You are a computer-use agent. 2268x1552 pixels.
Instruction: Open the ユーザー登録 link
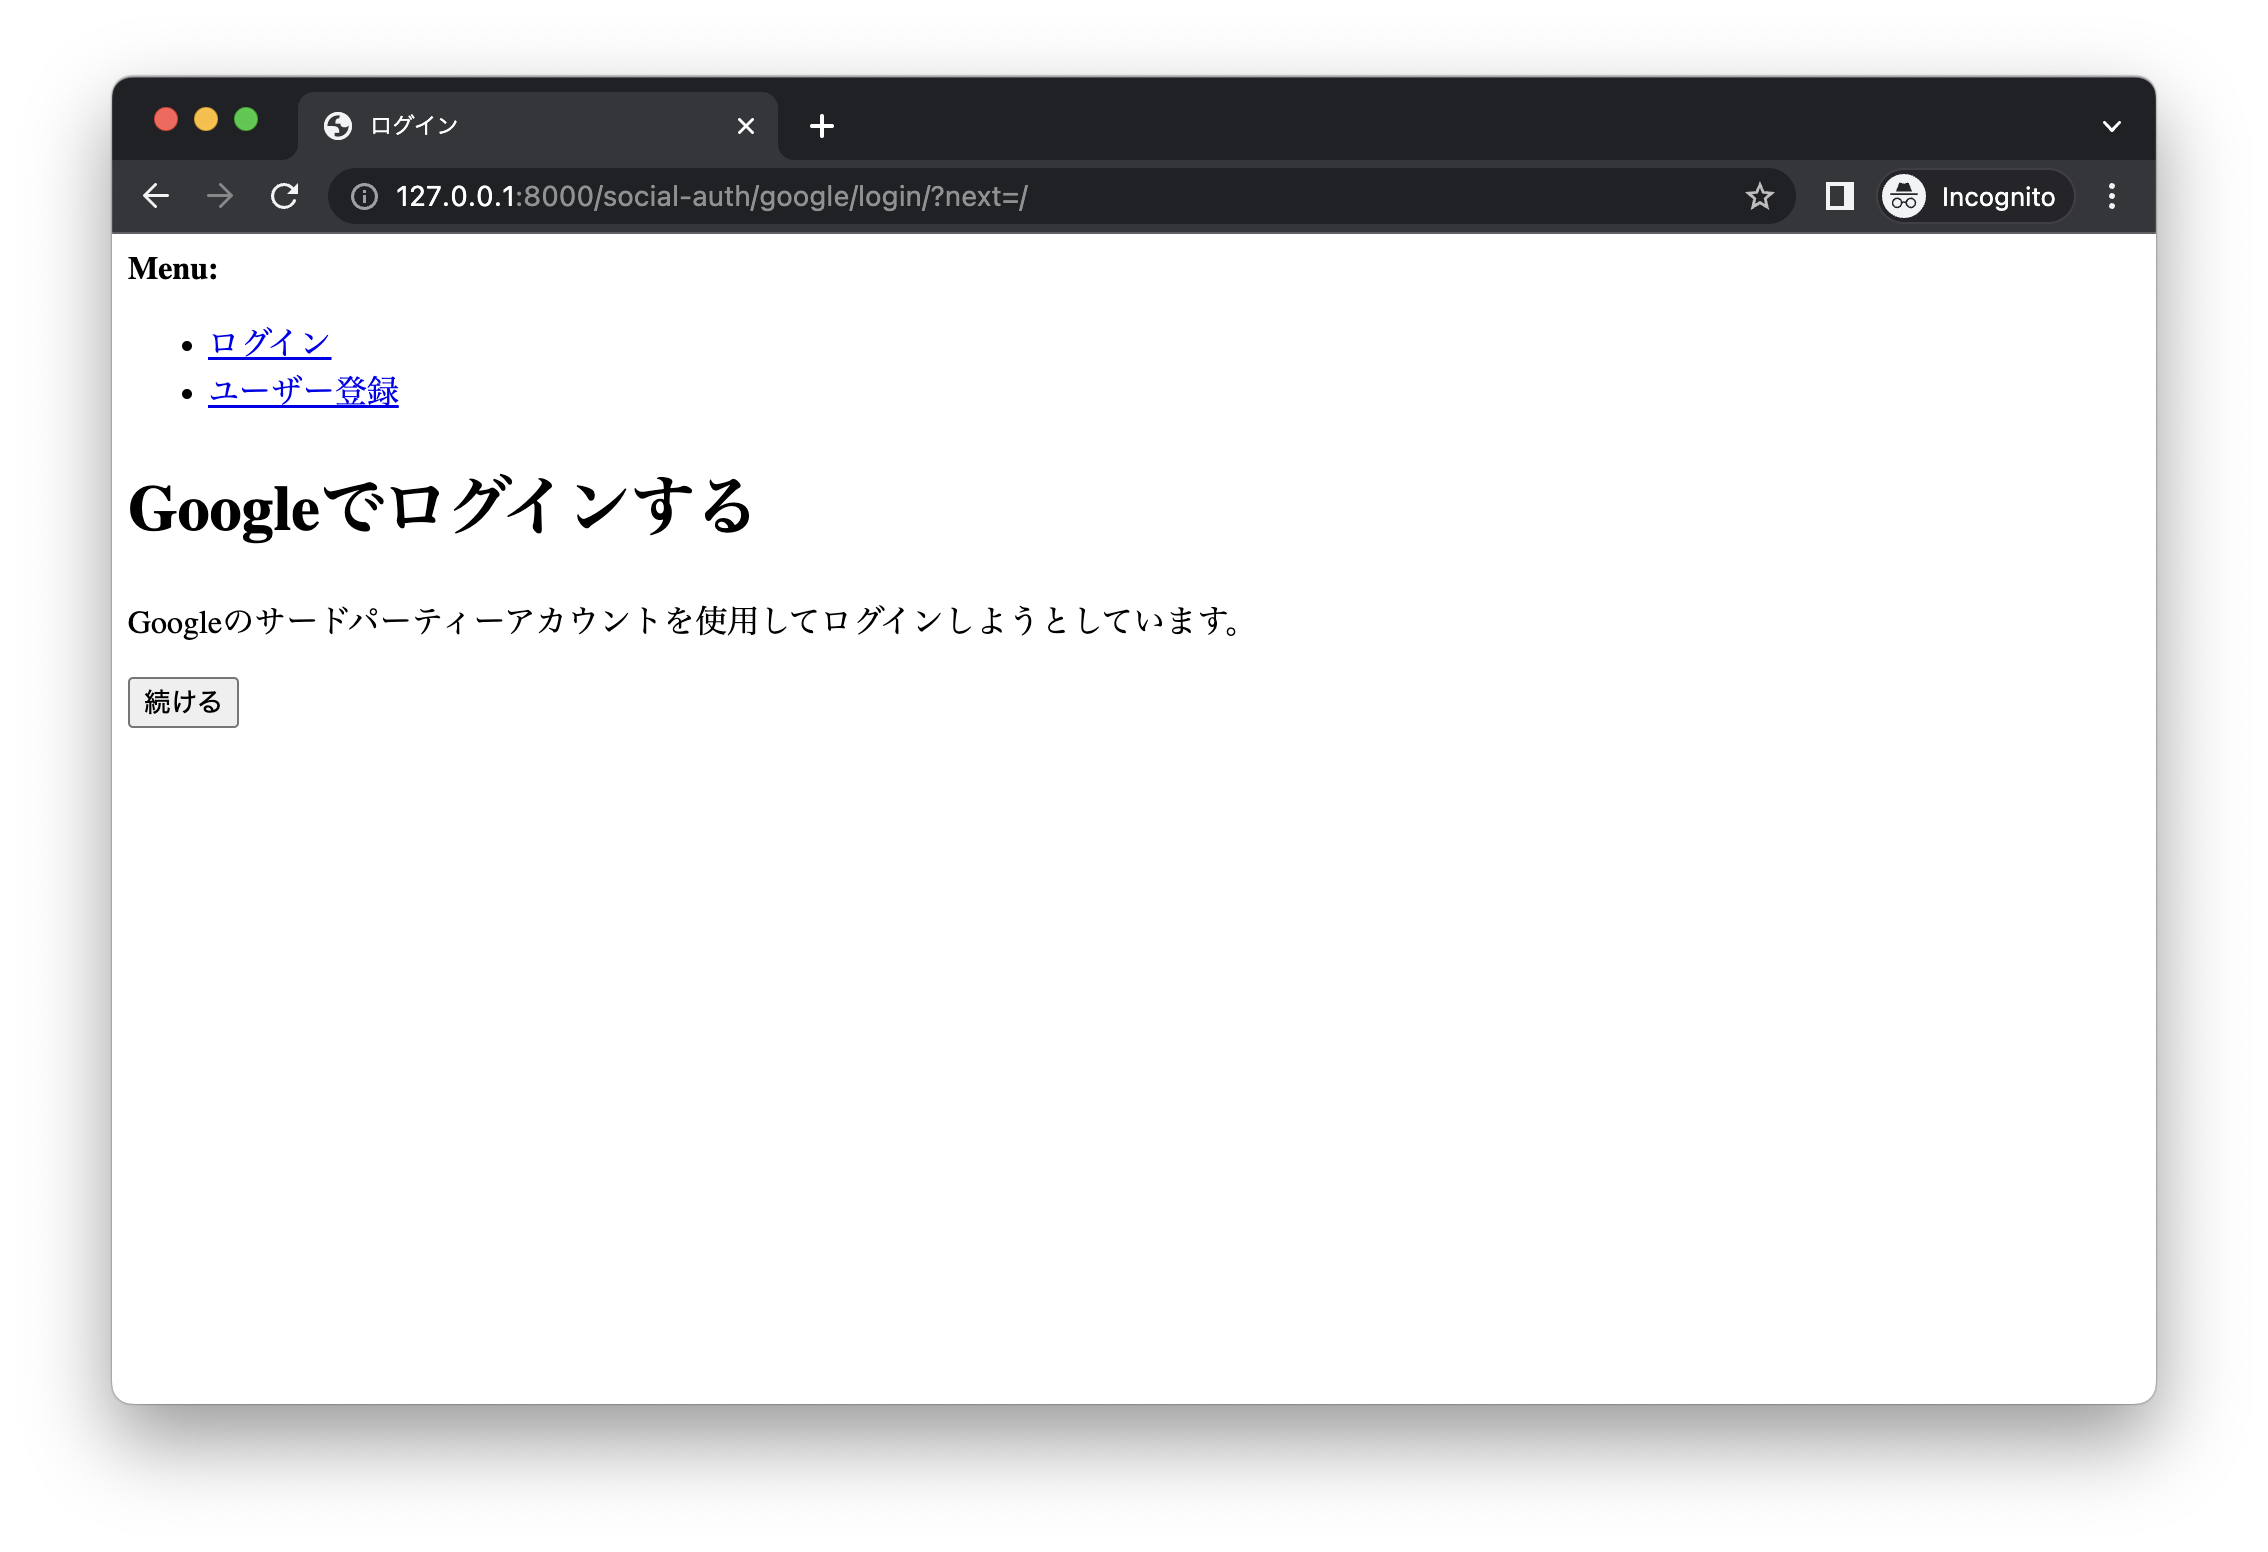tap(303, 391)
